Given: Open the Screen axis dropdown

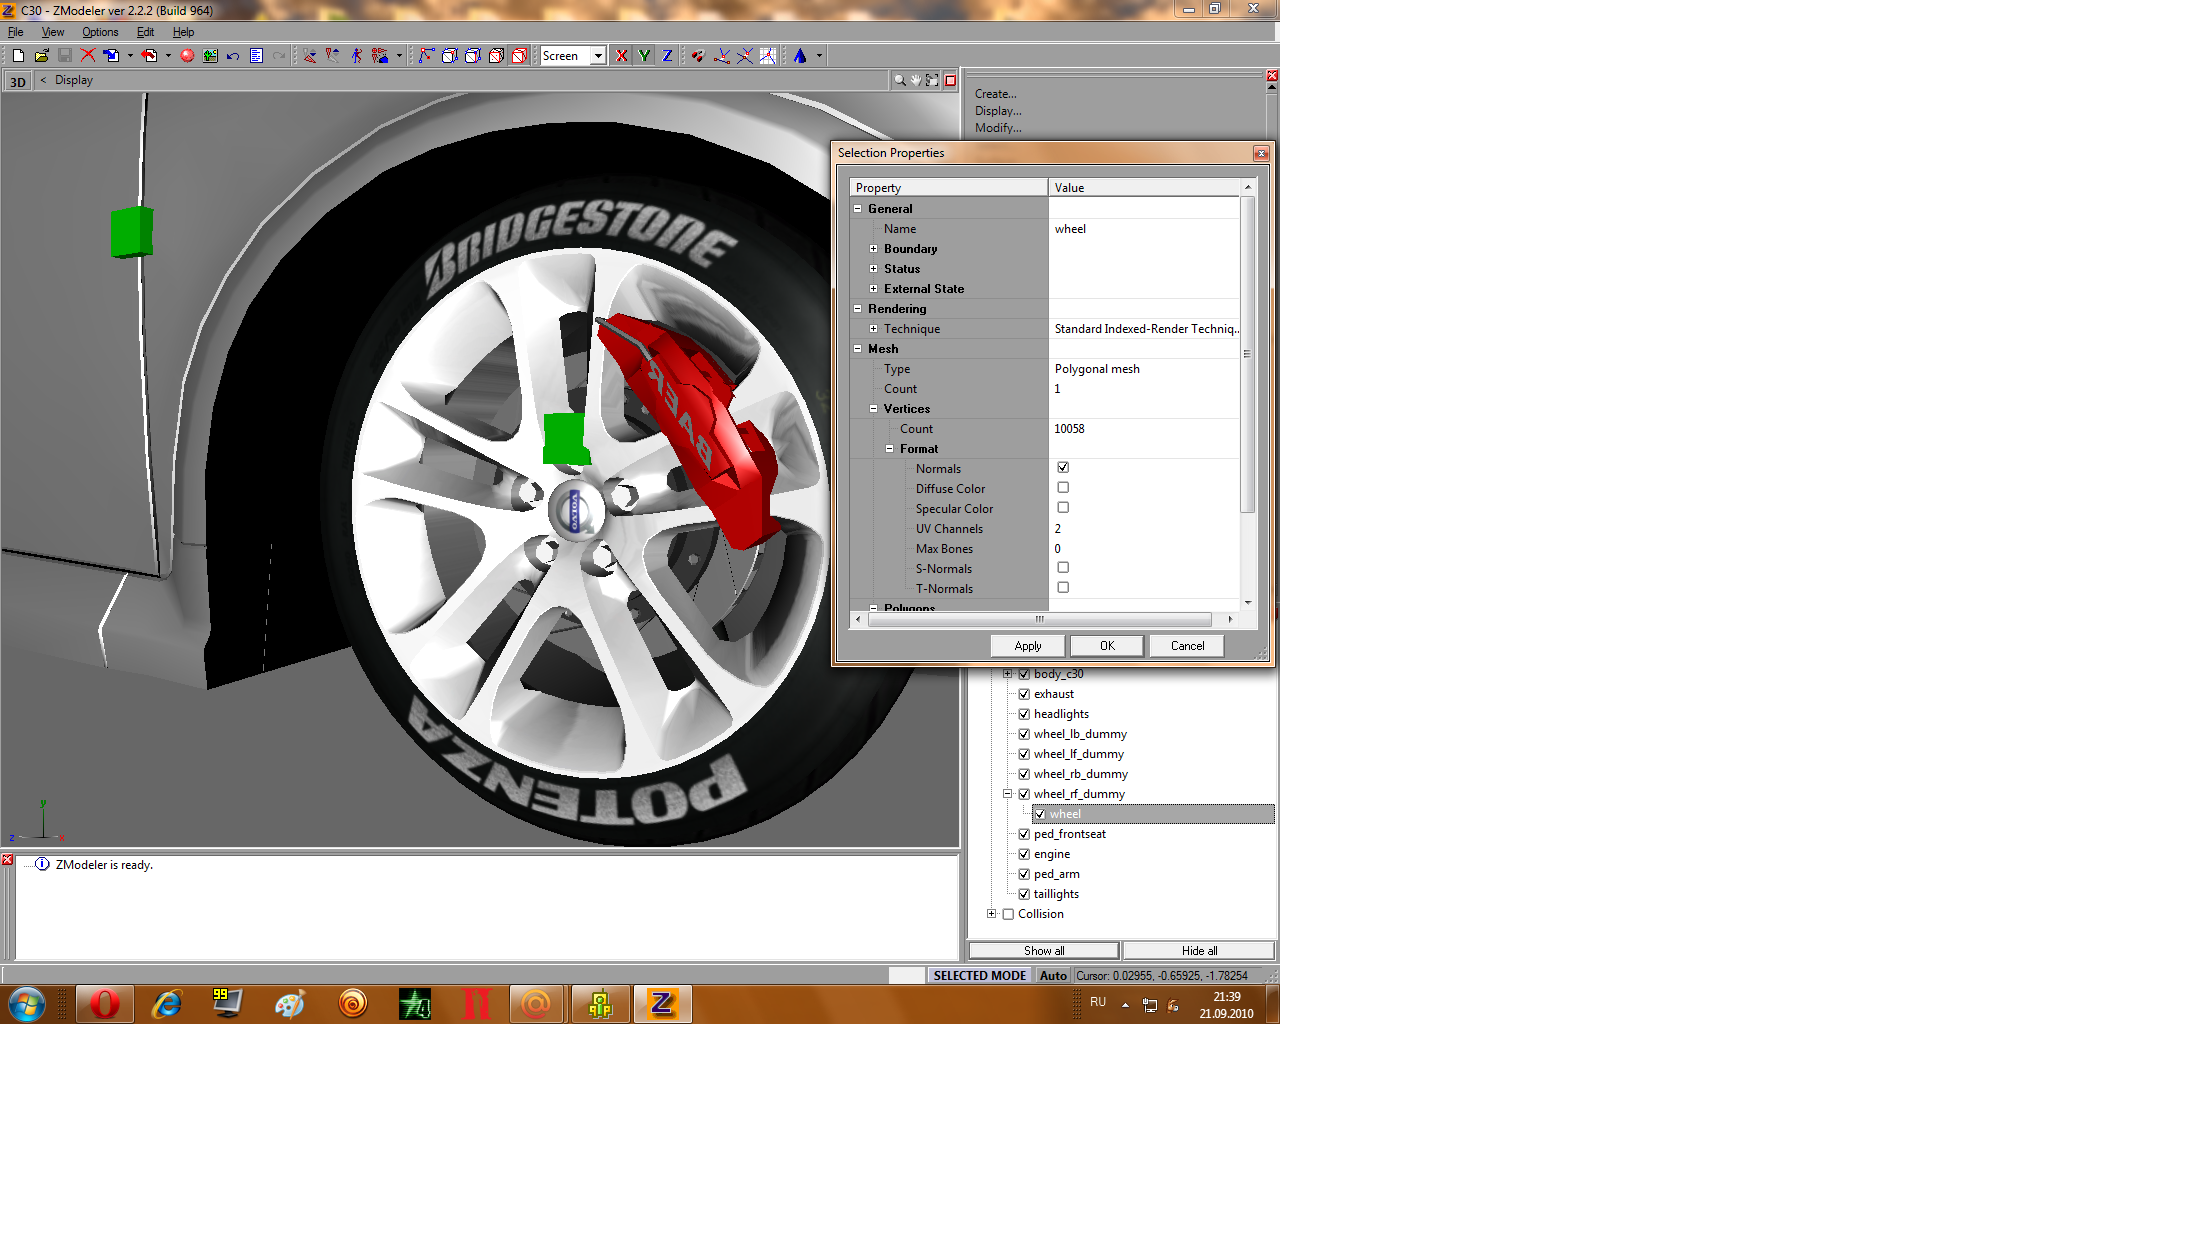Looking at the screenshot, I should 598,56.
